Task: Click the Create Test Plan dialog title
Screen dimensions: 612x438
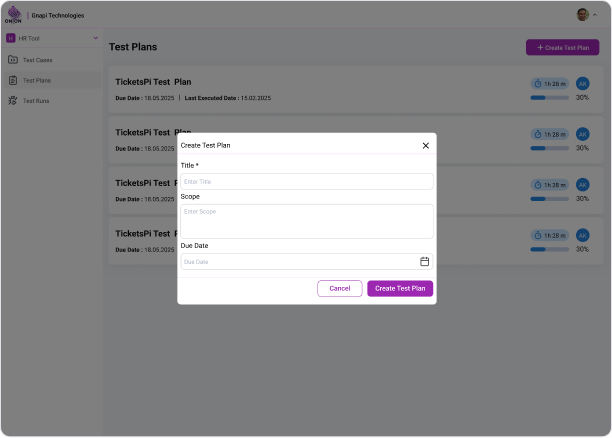Action: click(x=205, y=145)
